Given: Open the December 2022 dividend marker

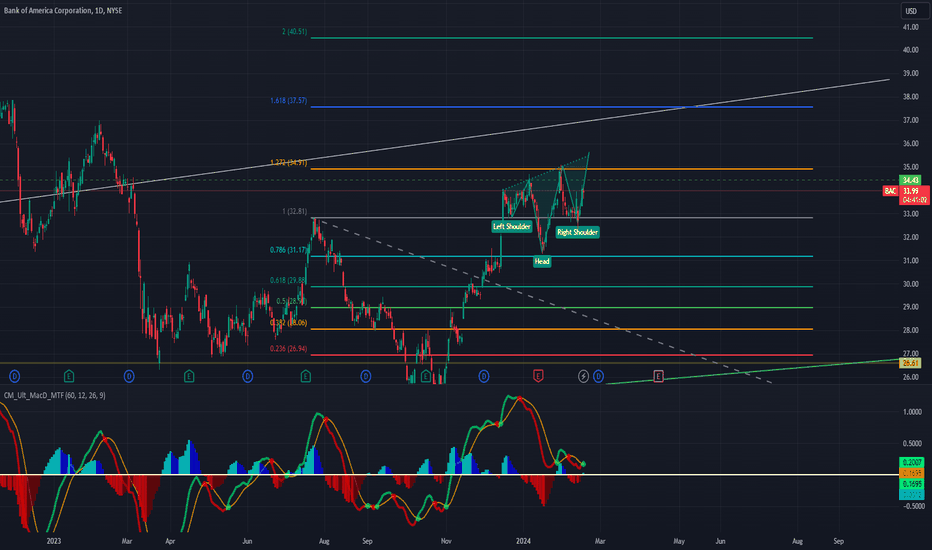Looking at the screenshot, I should pos(15,376).
